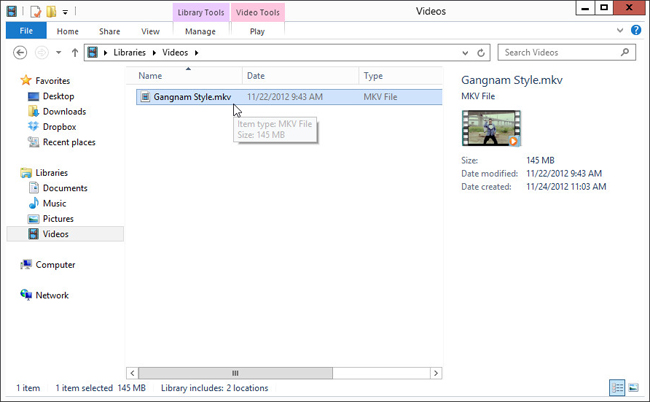Open the Music library
The height and width of the screenshot is (402, 650).
[x=54, y=203]
